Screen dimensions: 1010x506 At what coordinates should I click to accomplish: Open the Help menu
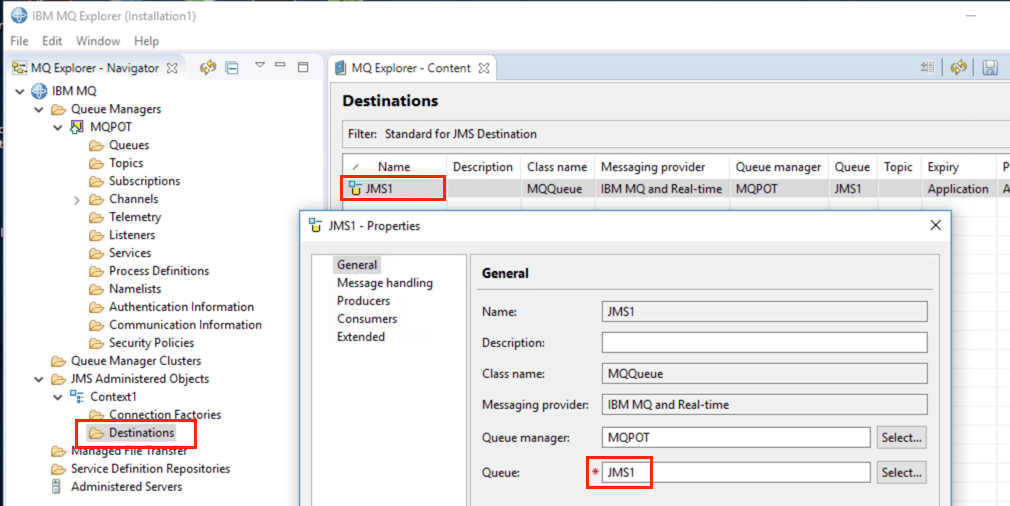click(146, 41)
